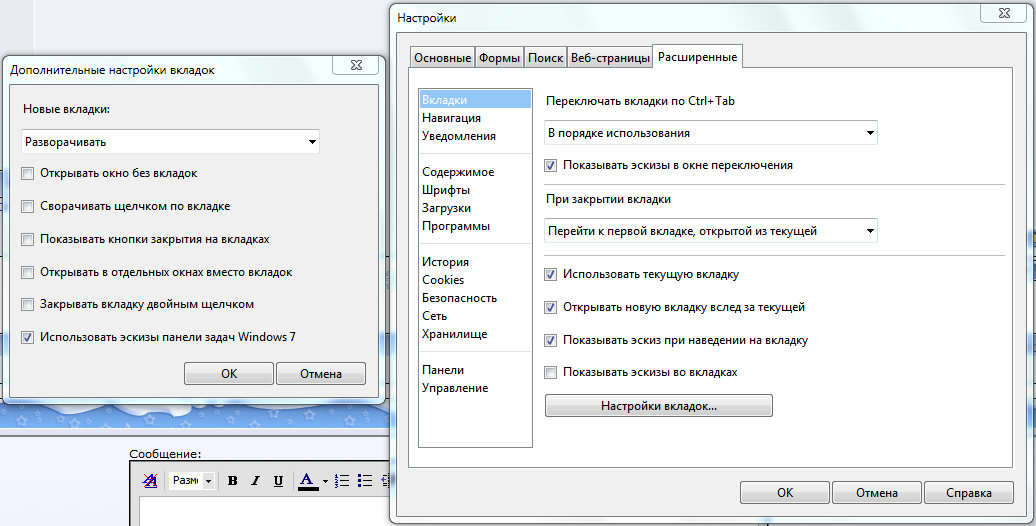Switch to the "Формы" tab

click(499, 57)
